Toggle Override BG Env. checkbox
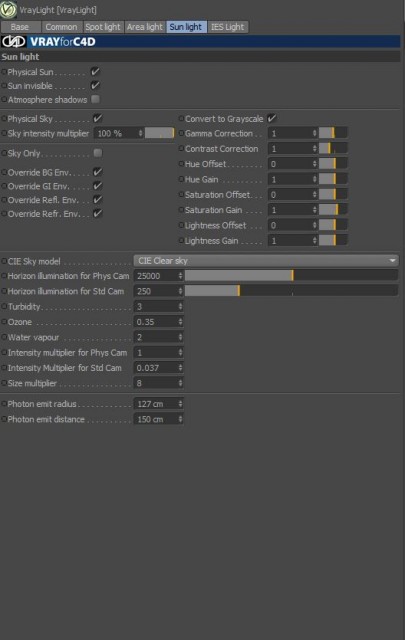Viewport: 405px width, 640px height. 97,172
